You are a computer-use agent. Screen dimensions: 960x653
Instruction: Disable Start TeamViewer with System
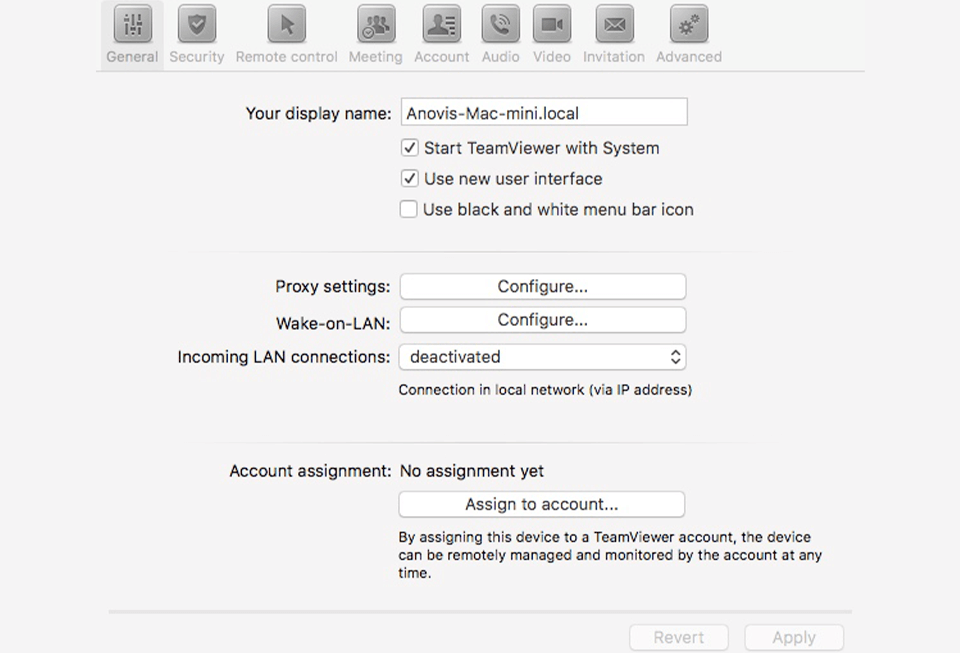410,148
